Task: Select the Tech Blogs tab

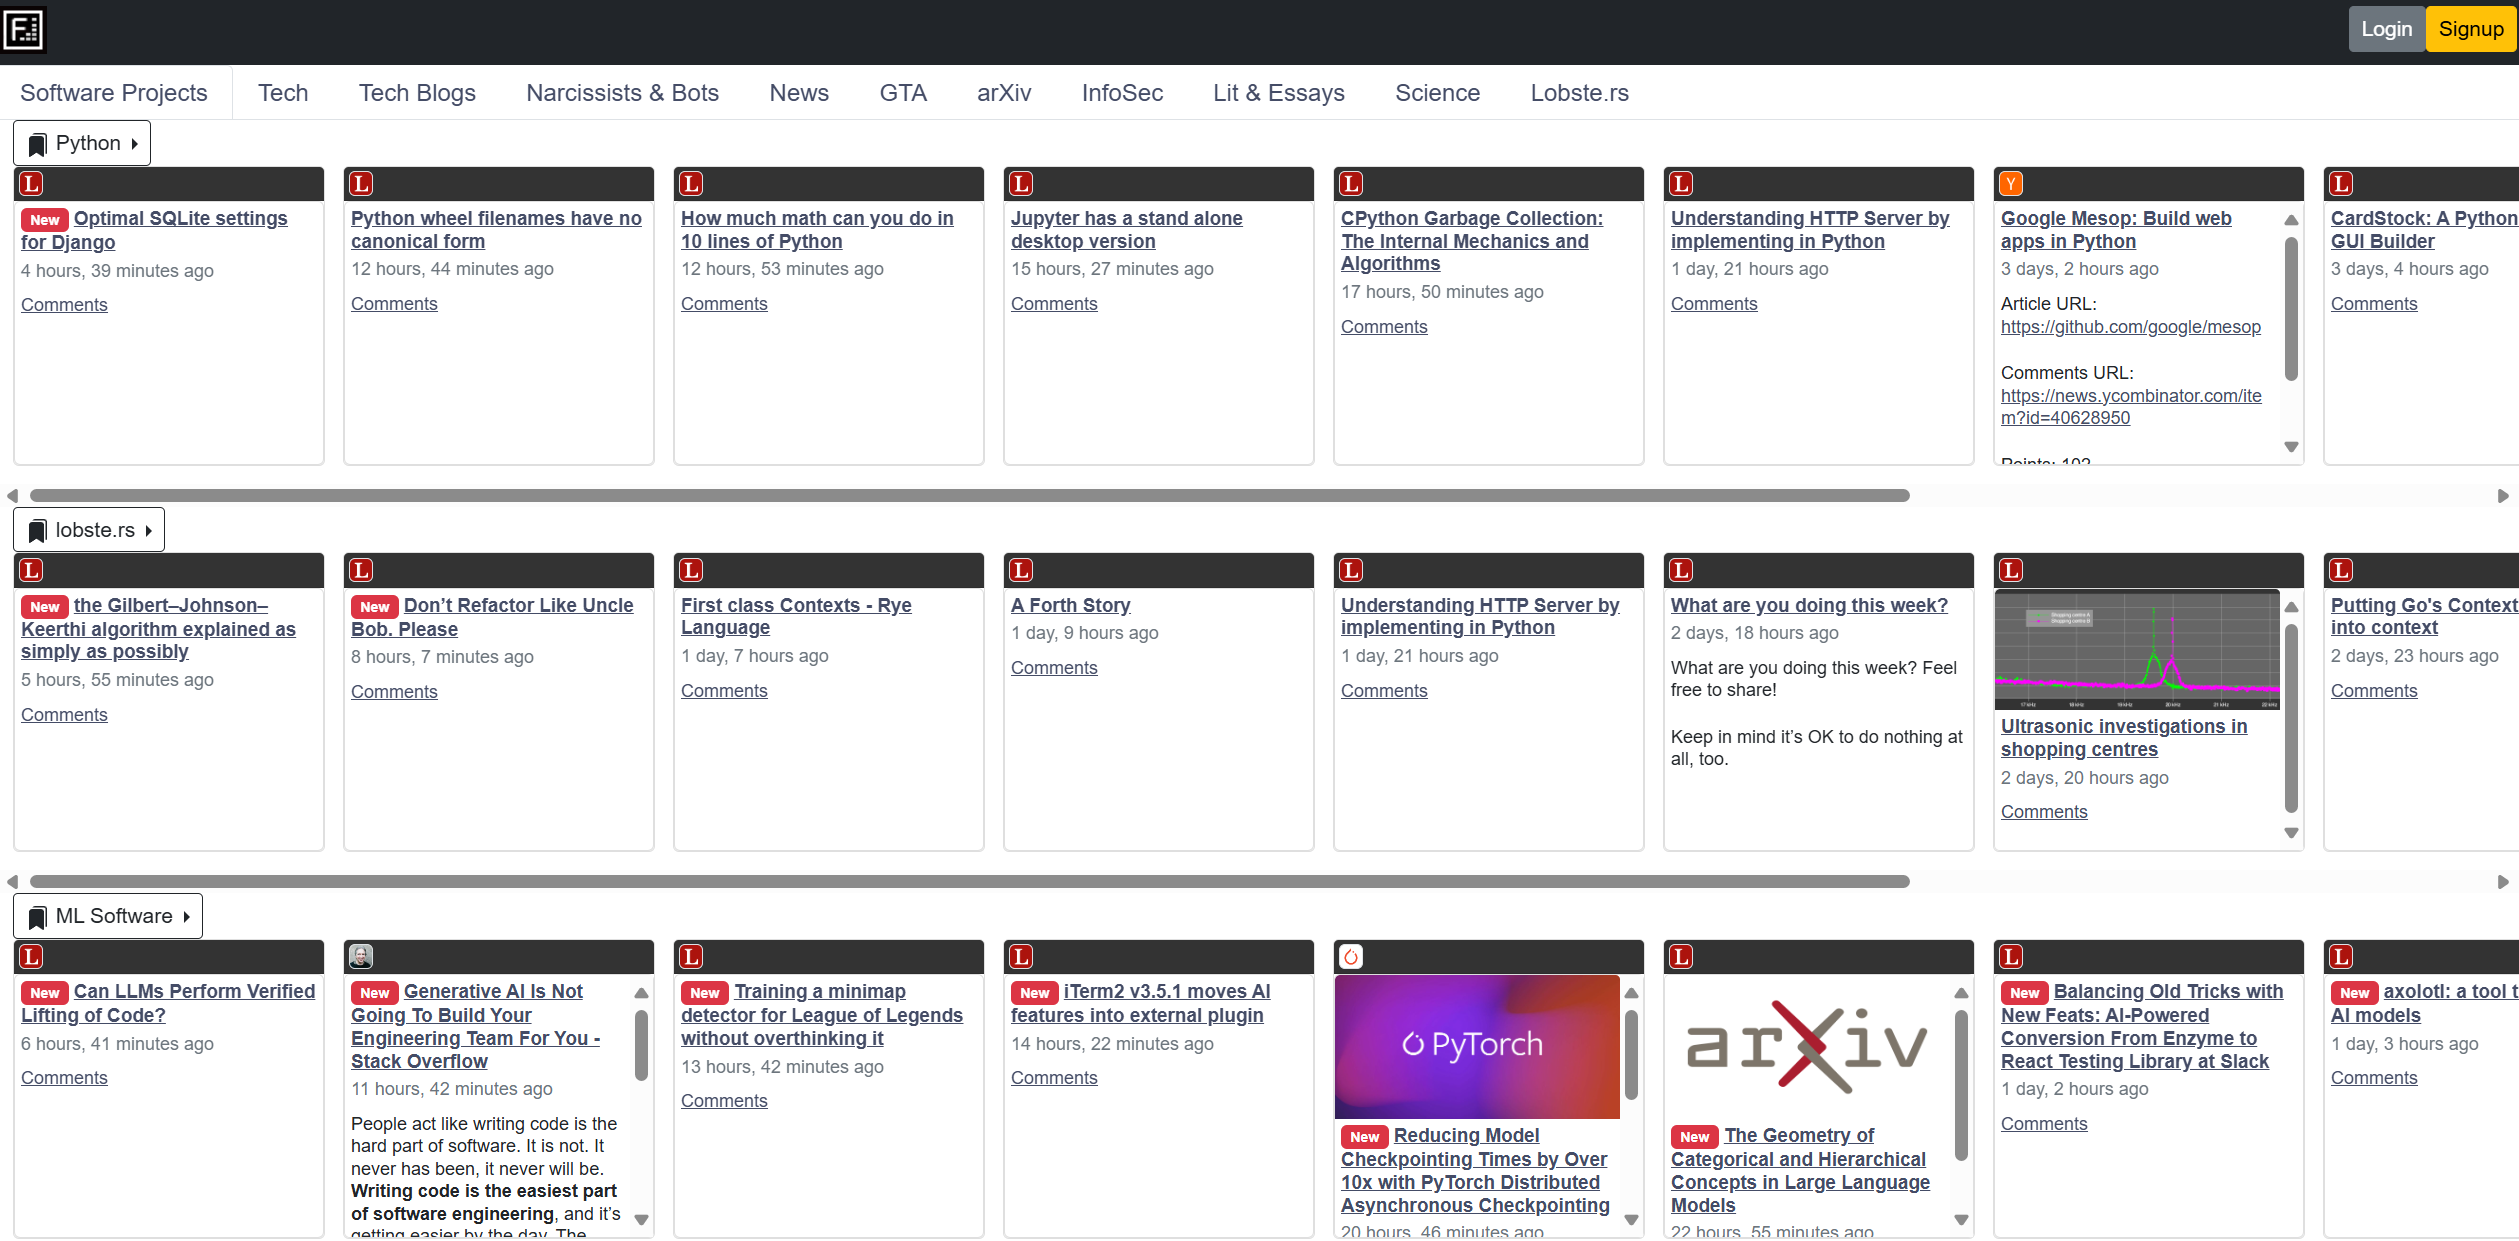Action: coord(418,92)
